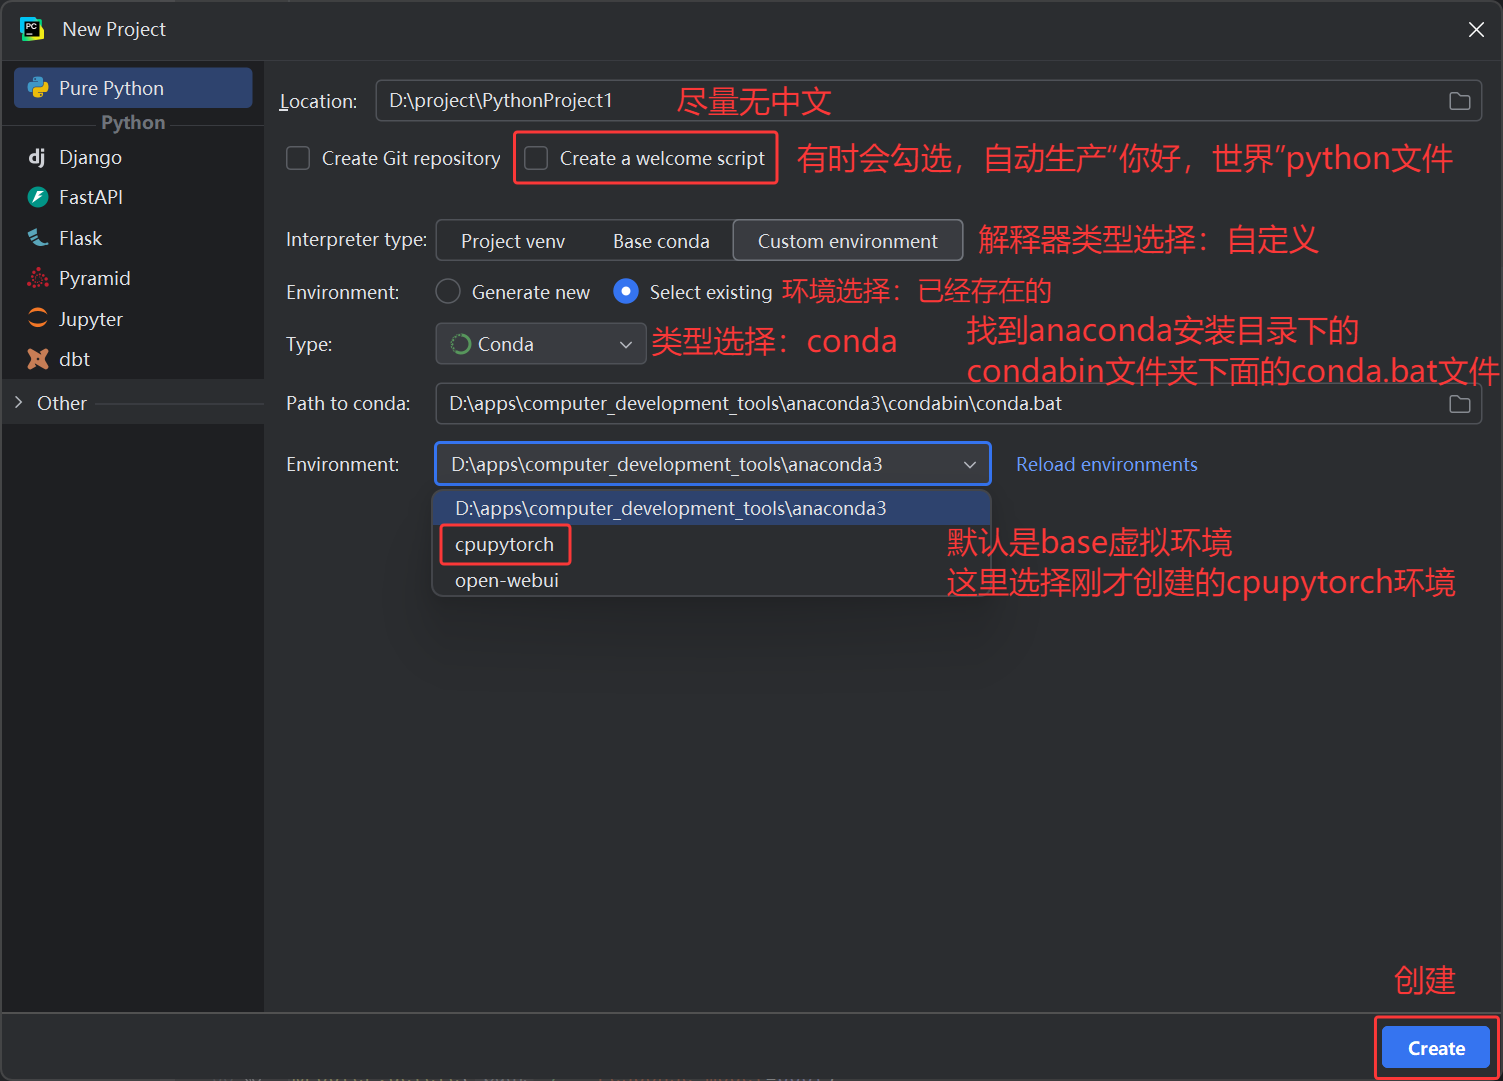Pick cpupytorch environment from list
The height and width of the screenshot is (1081, 1503).
coord(712,544)
